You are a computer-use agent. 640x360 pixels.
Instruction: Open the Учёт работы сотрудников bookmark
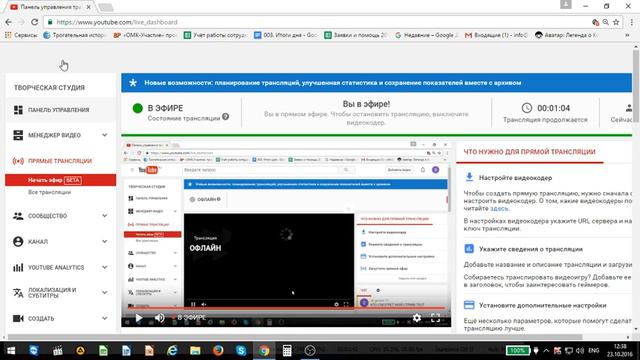[x=215, y=35]
